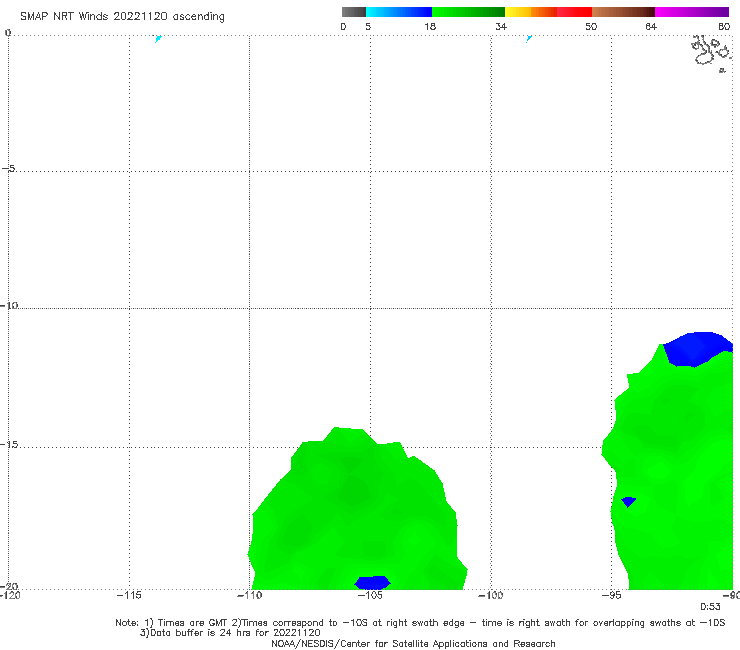Viewport: 740px width, 650px height.
Task: Click the green wind swath centered near -105 longitude
Action: point(357,510)
